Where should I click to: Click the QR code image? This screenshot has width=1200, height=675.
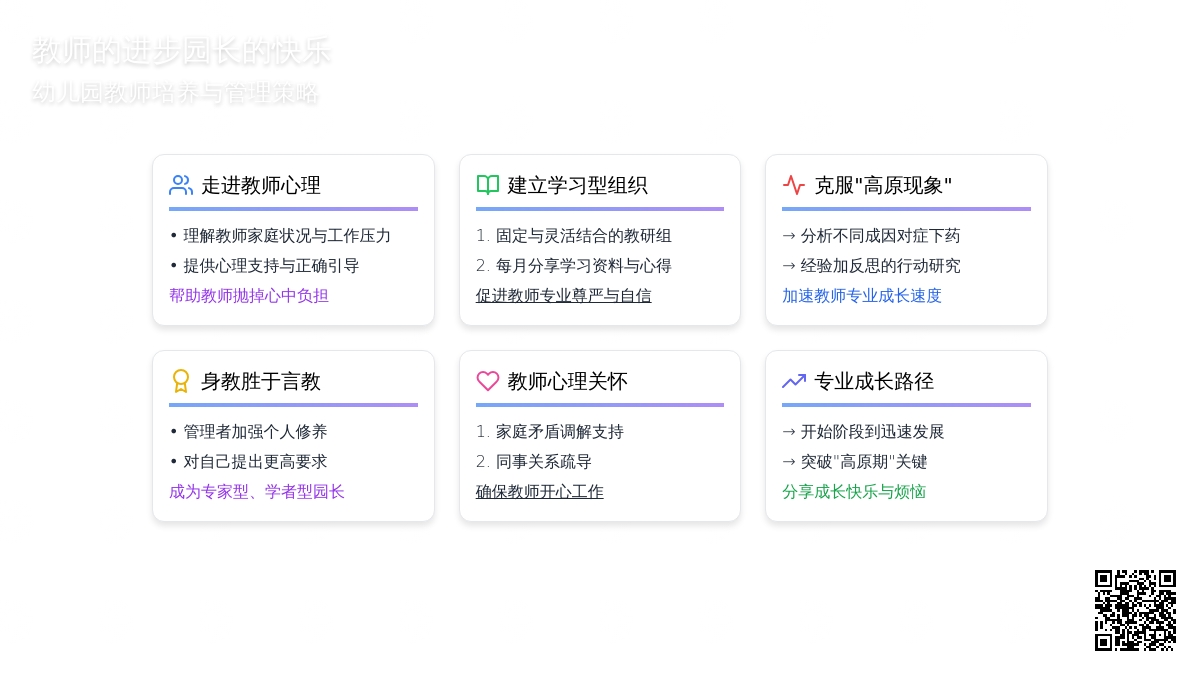point(1135,610)
